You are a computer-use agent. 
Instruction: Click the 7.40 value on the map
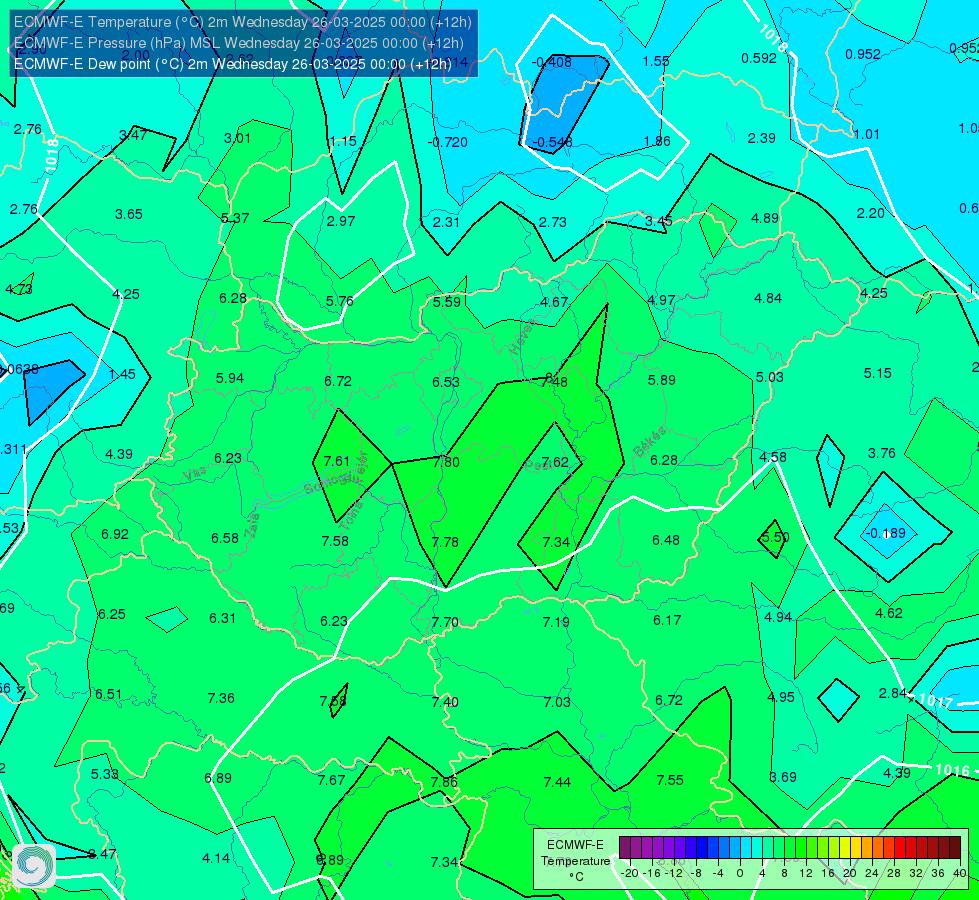445,703
